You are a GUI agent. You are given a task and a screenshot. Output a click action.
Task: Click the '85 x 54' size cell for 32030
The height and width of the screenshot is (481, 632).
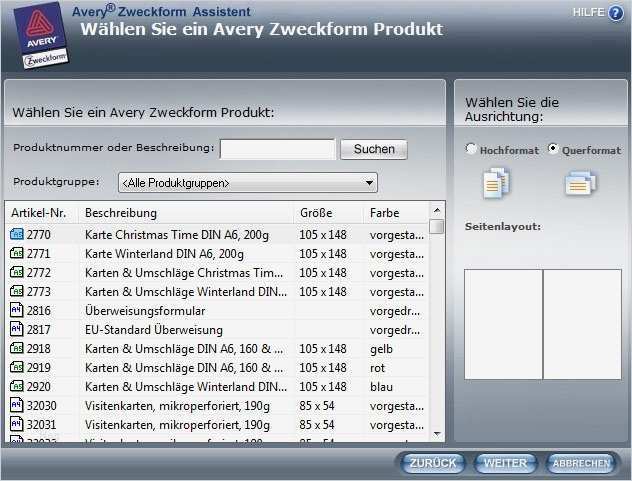317,406
